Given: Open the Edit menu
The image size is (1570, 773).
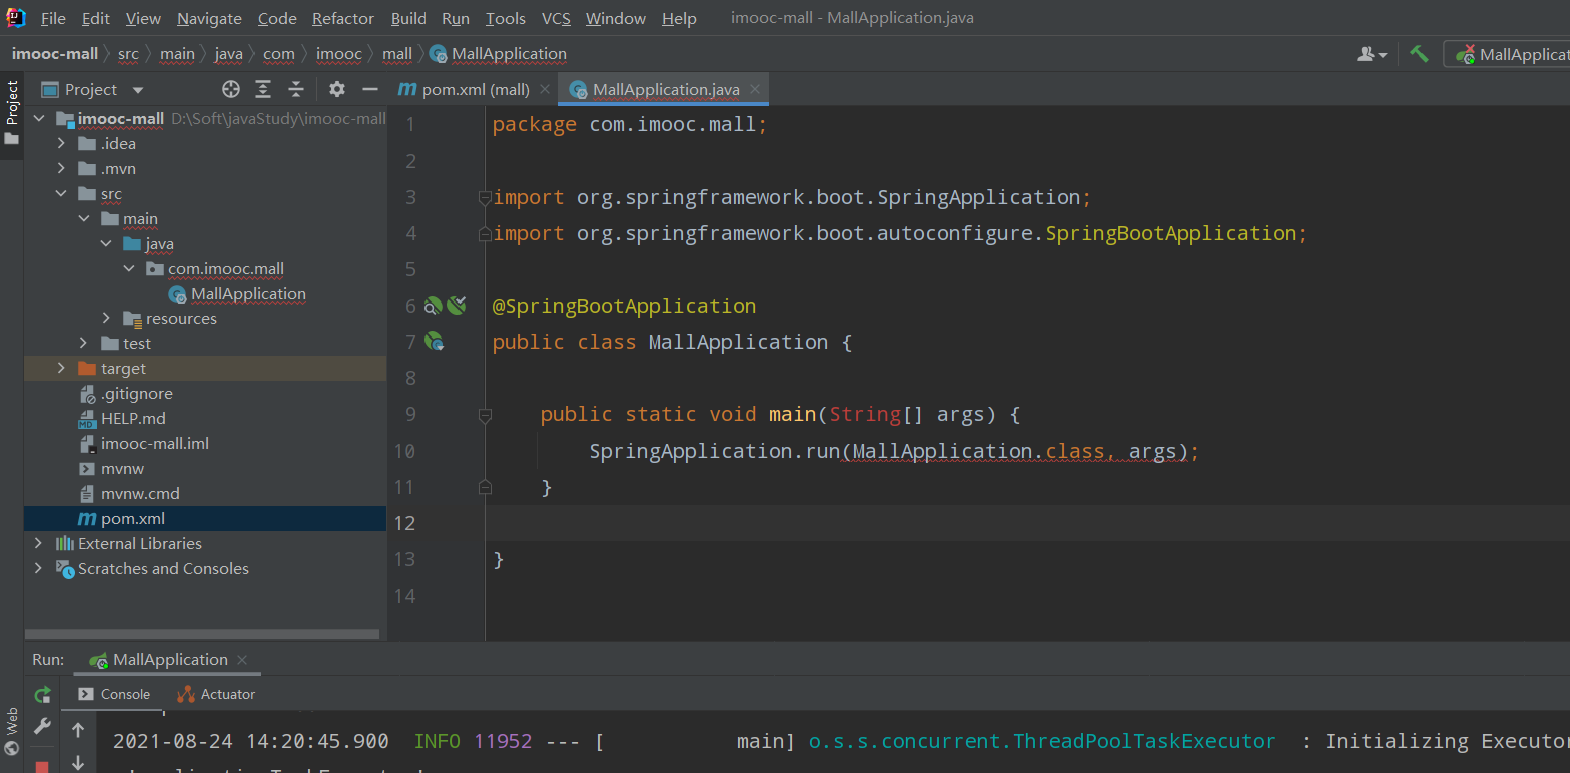Looking at the screenshot, I should click(x=96, y=18).
